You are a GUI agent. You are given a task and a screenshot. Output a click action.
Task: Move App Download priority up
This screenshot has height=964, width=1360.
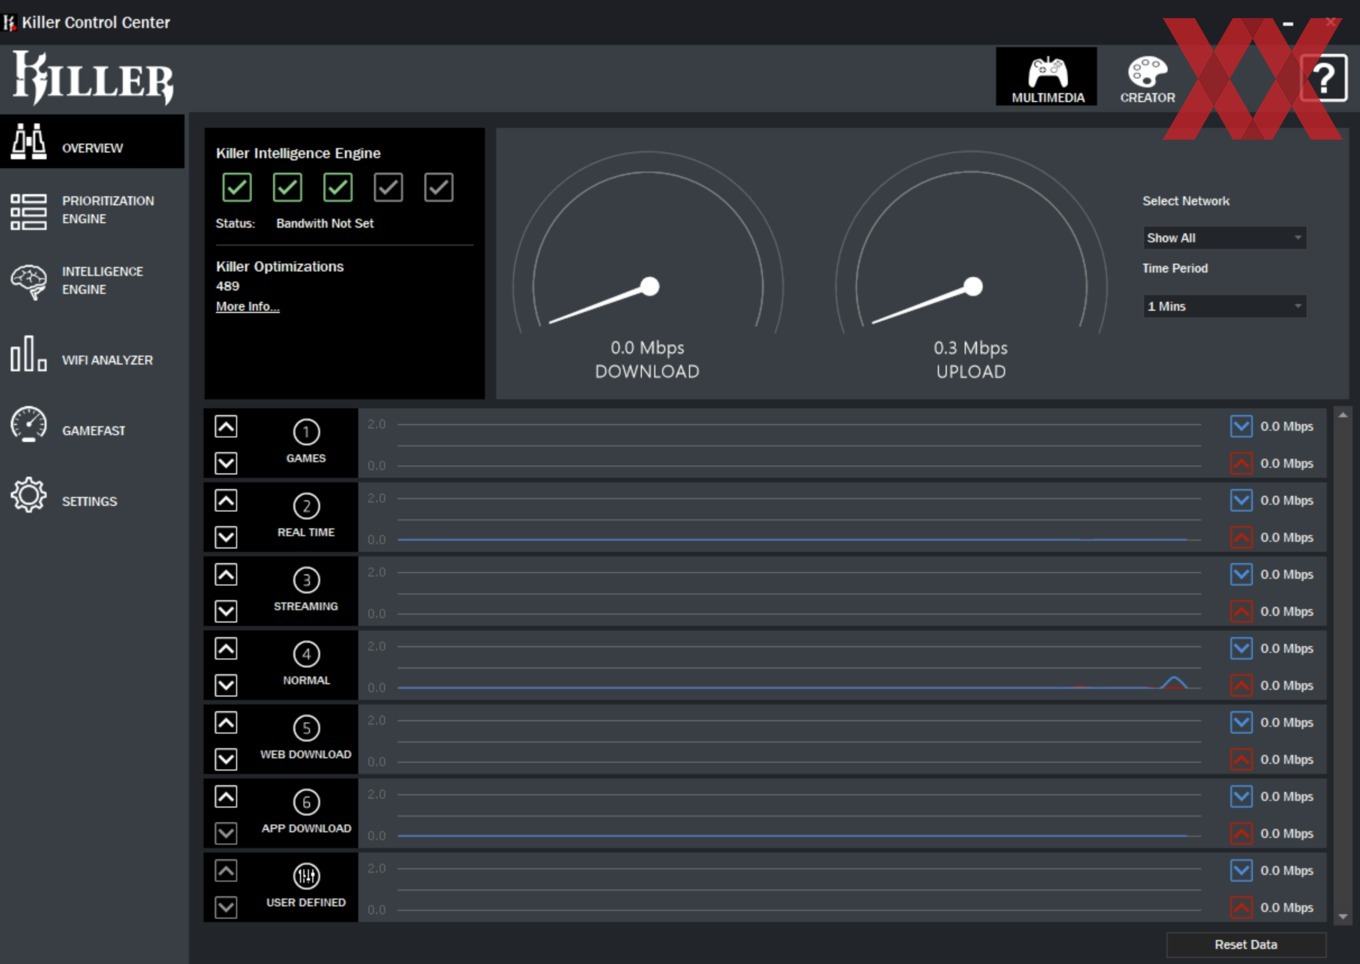pos(226,797)
